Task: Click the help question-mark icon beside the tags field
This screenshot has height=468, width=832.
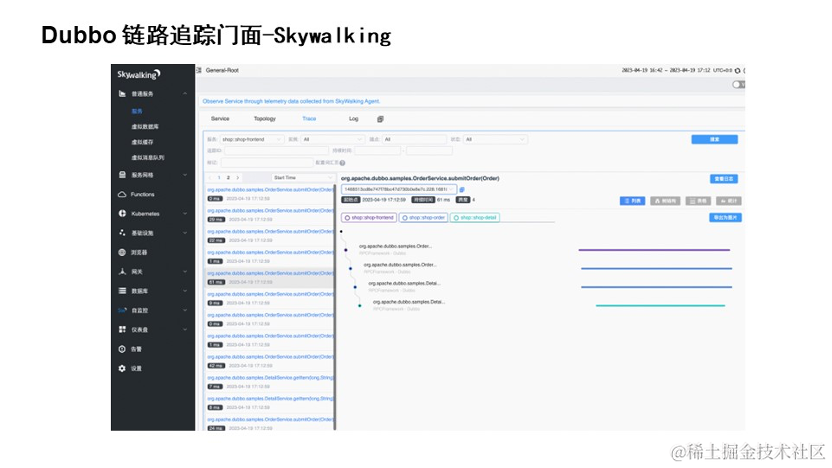Action: 342,163
